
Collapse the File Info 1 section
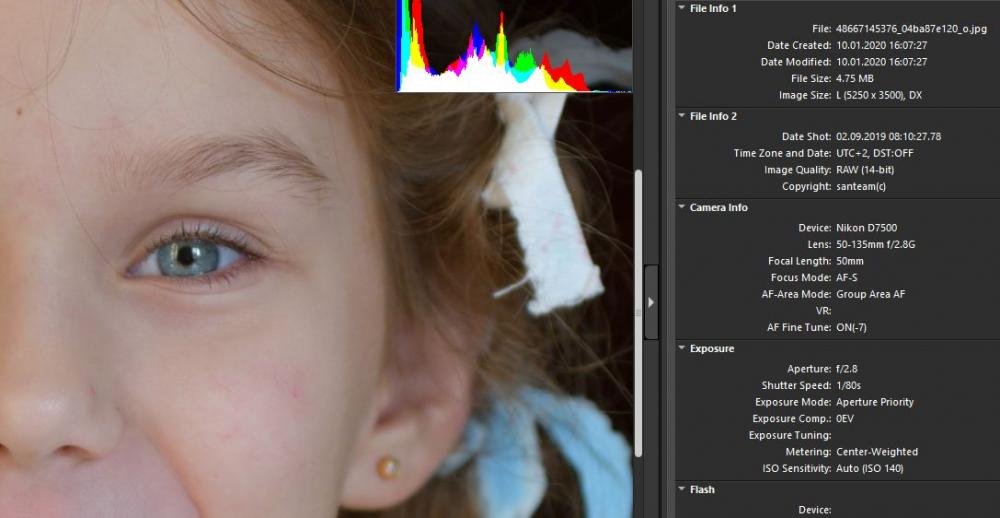[x=682, y=8]
